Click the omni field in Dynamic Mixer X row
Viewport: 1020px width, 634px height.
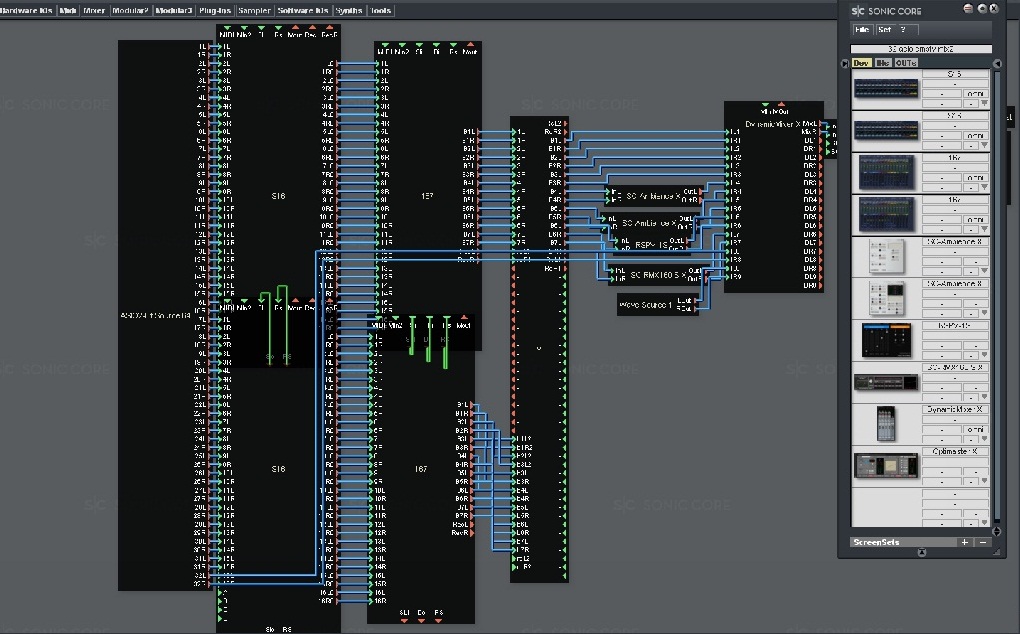click(974, 429)
